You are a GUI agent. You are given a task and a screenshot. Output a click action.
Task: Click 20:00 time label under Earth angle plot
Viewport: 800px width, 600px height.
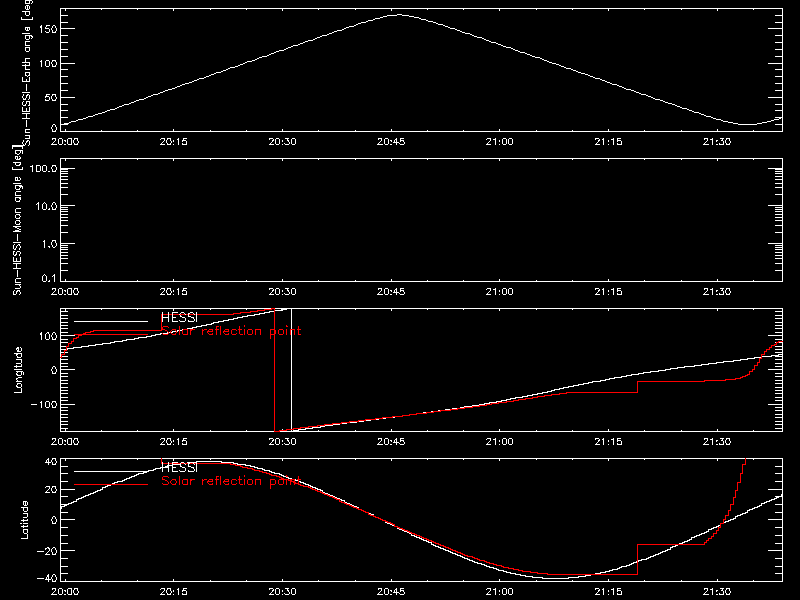coord(65,141)
